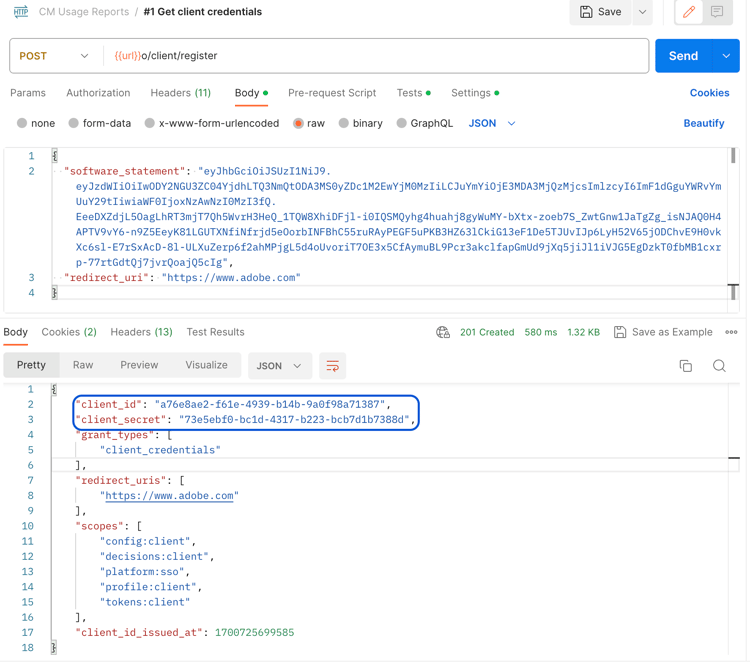Open the Pre-request Script tab

[x=332, y=93]
